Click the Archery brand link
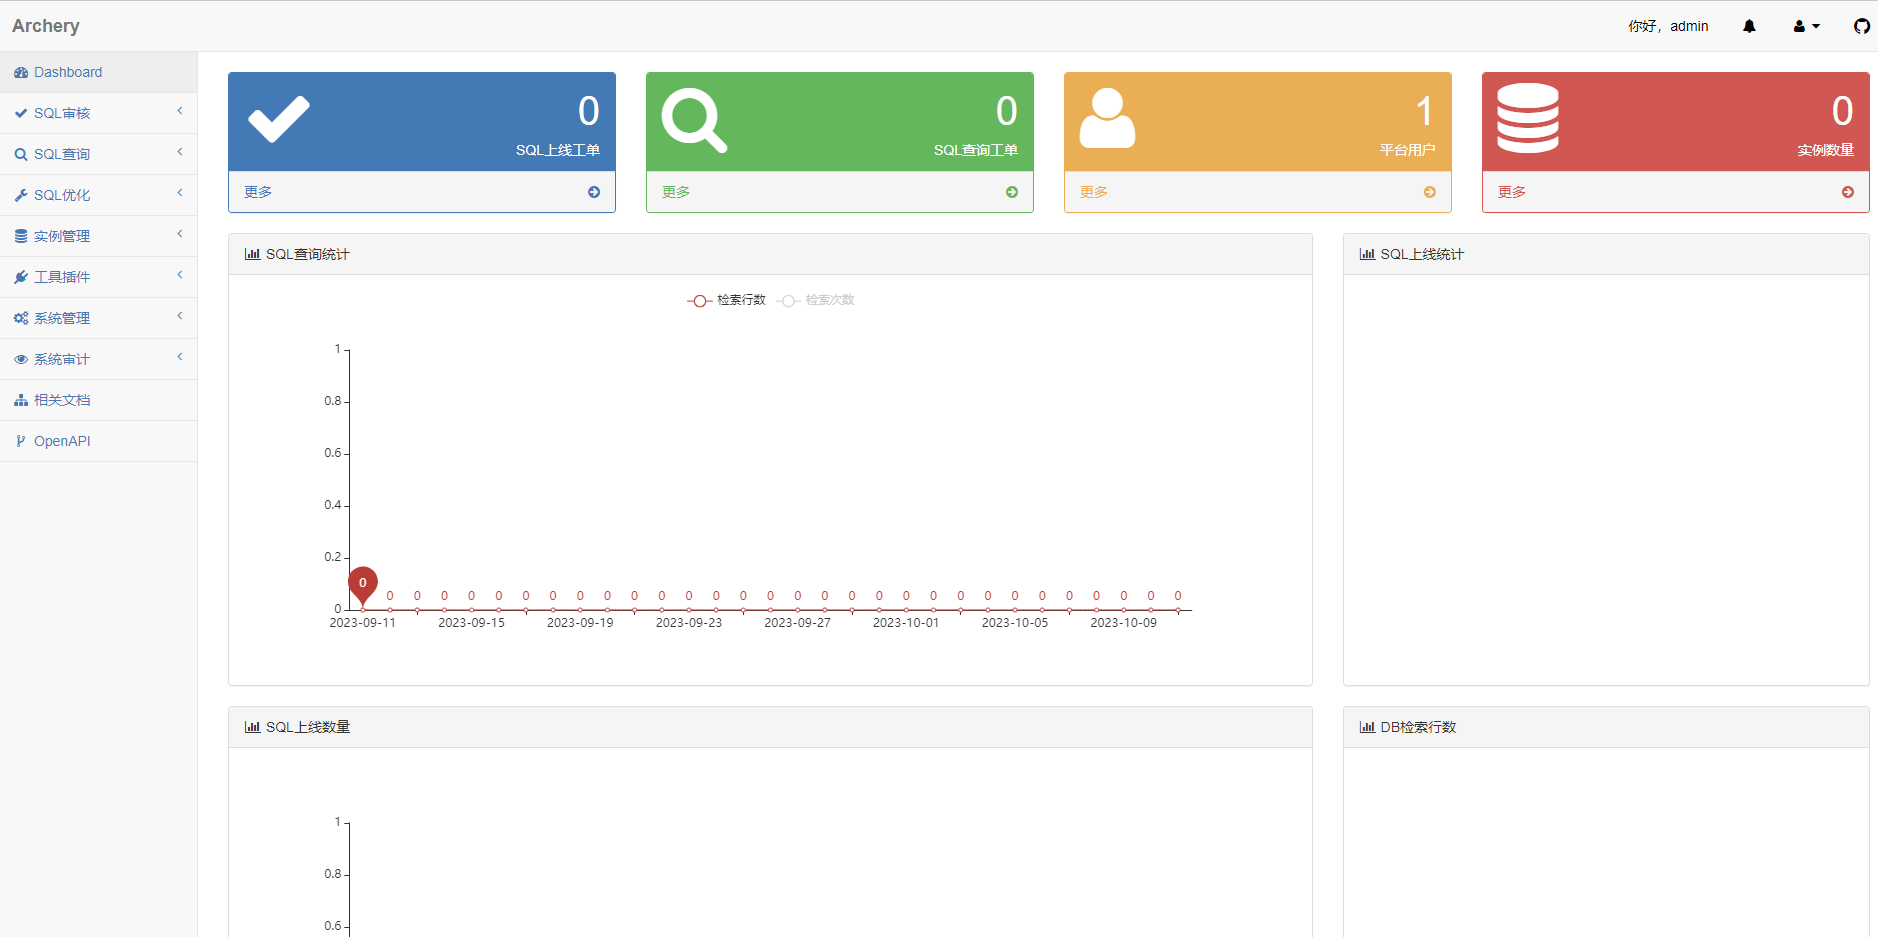Viewport: 1878px width, 937px height. tap(46, 26)
